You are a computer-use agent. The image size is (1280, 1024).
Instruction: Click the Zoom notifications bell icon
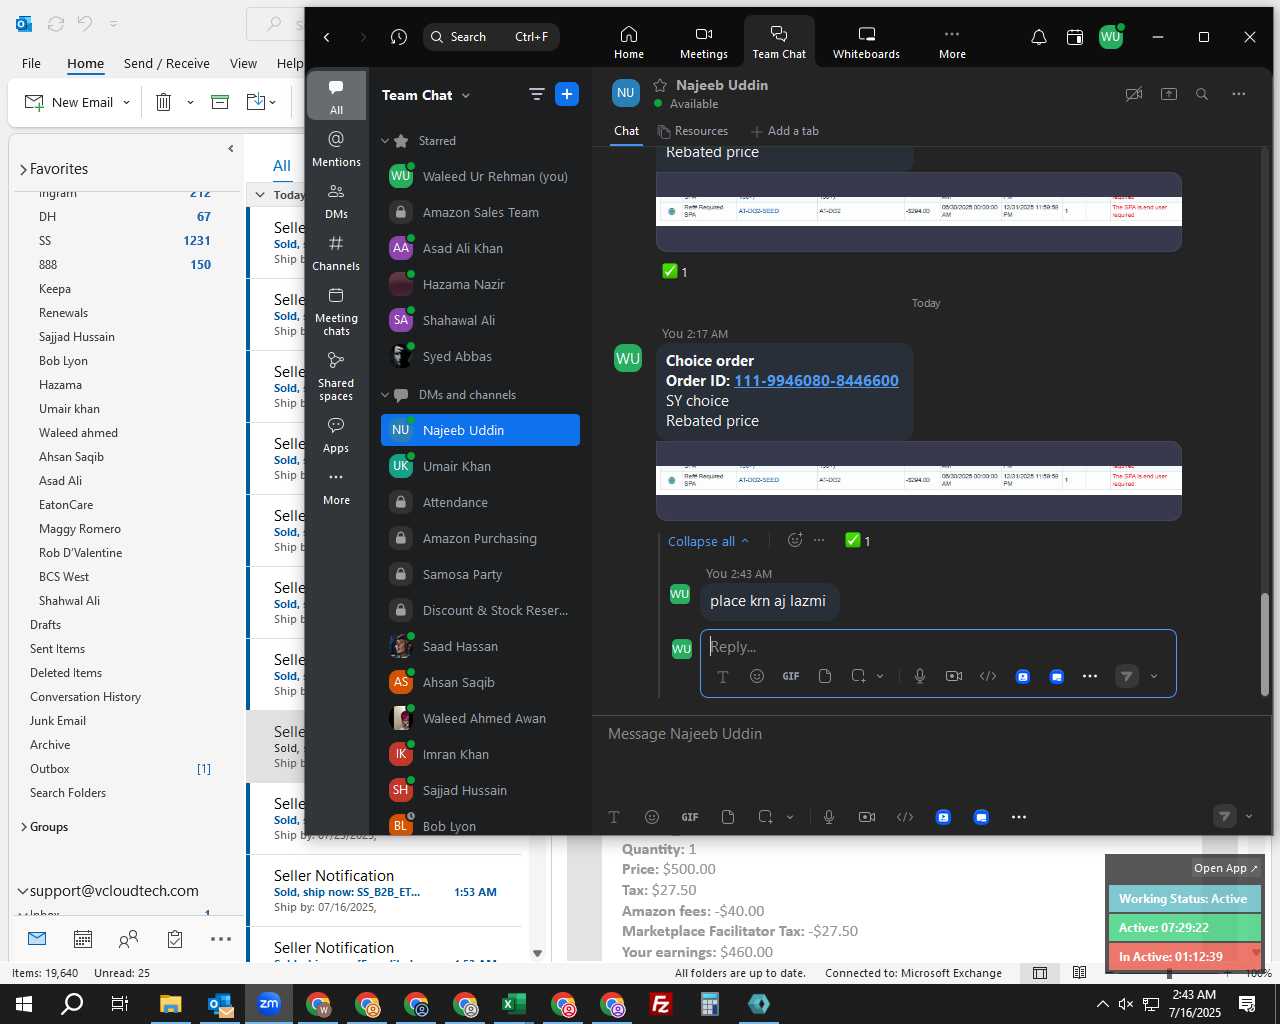click(1039, 37)
